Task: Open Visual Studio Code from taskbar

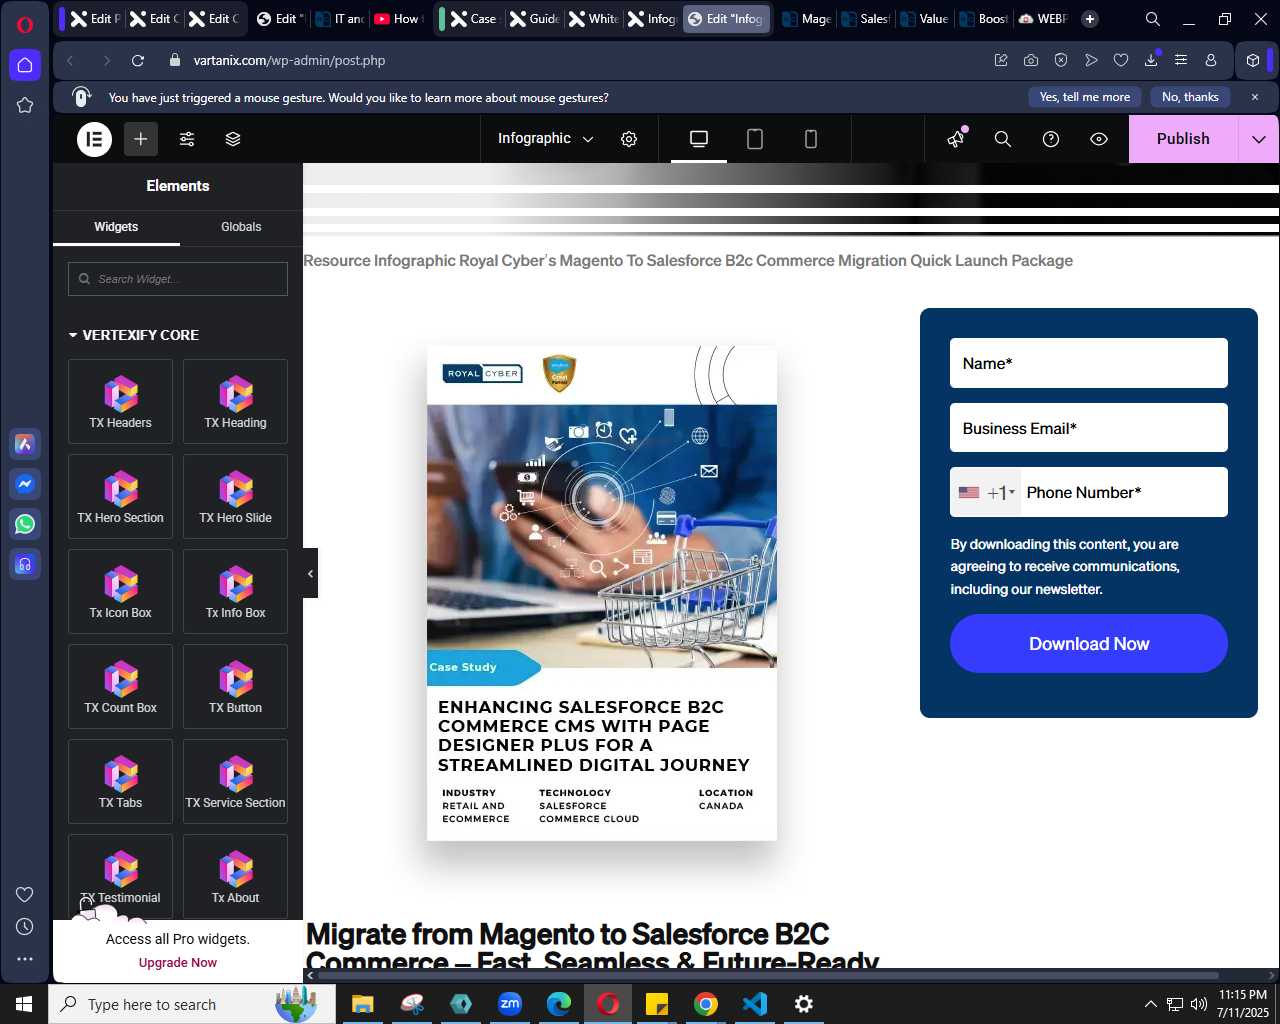Action: pyautogui.click(x=755, y=1004)
